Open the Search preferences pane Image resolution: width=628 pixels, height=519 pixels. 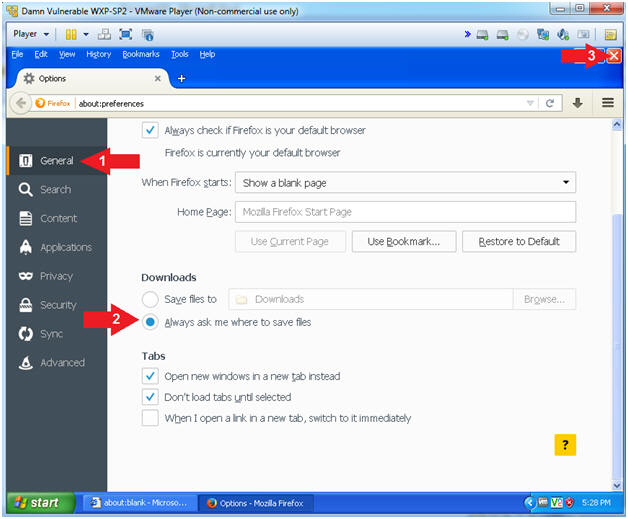(x=57, y=189)
